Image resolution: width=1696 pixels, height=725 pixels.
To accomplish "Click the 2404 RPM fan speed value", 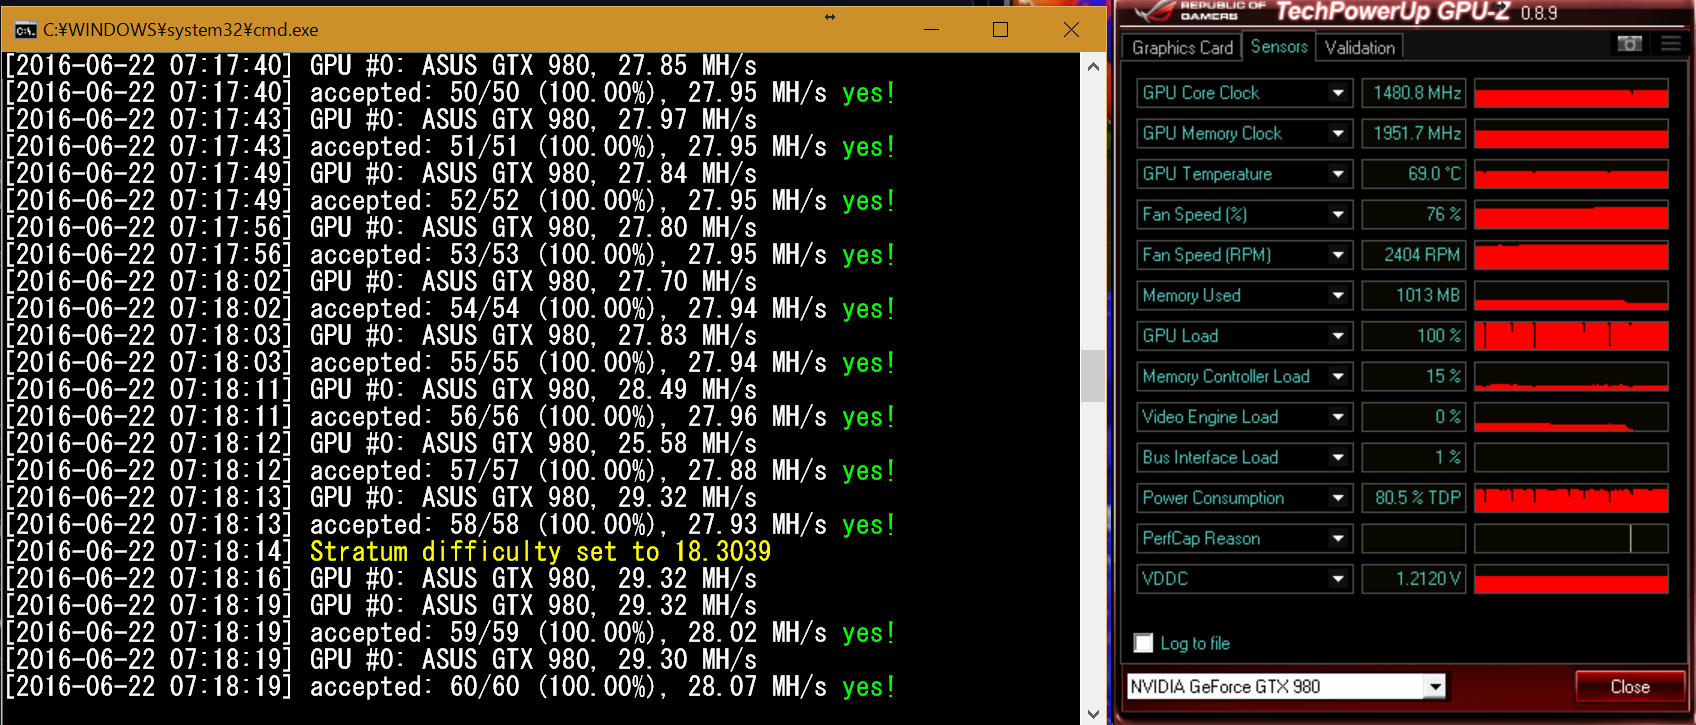I will [1414, 255].
